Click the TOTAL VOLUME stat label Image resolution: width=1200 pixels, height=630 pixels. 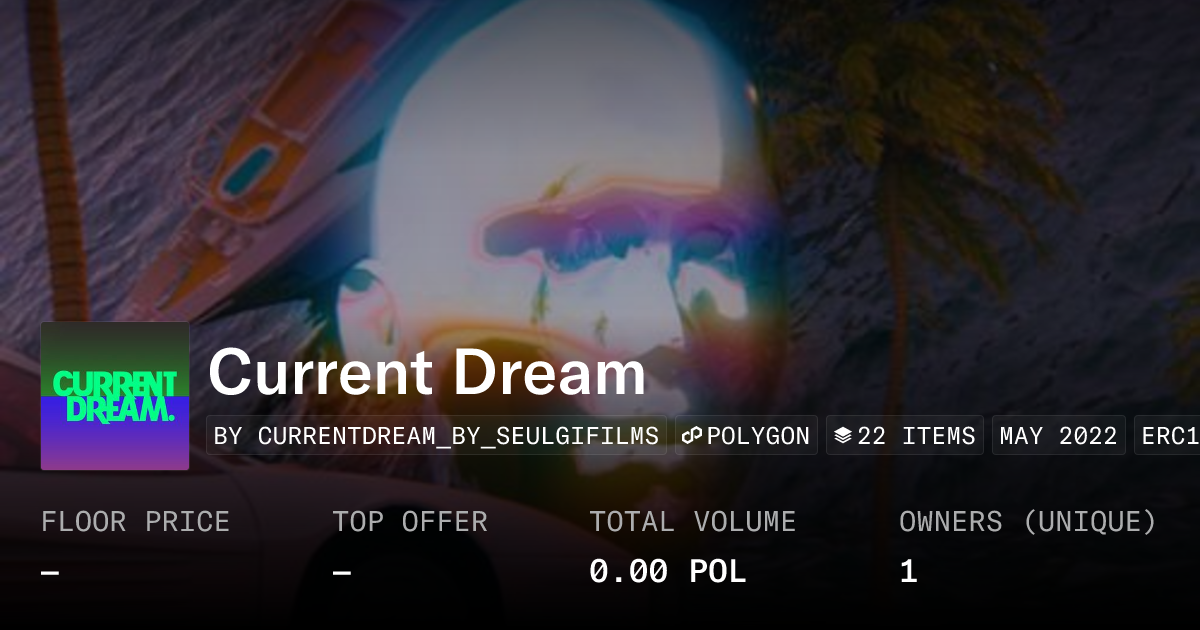(x=692, y=522)
